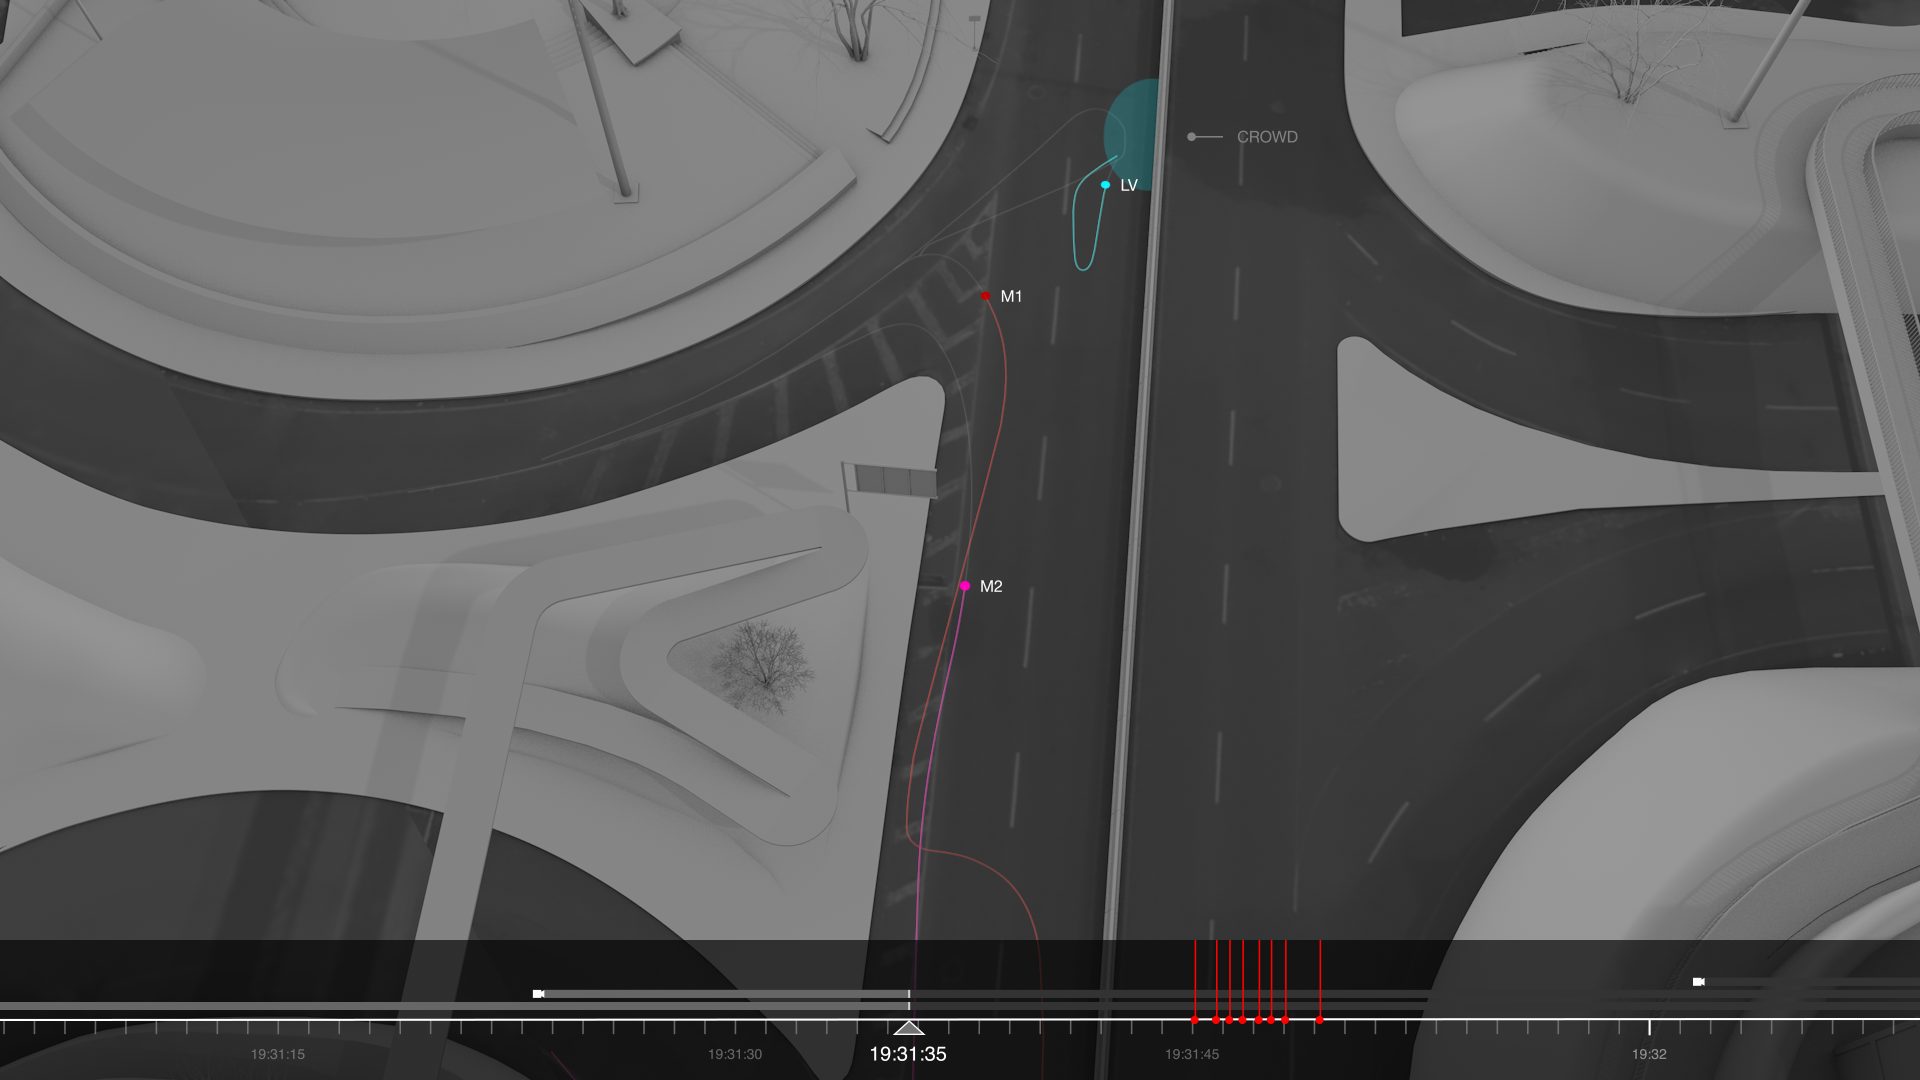The height and width of the screenshot is (1080, 1920).
Task: Click the camera icon at the start of the left video track
Action: [x=538, y=994]
